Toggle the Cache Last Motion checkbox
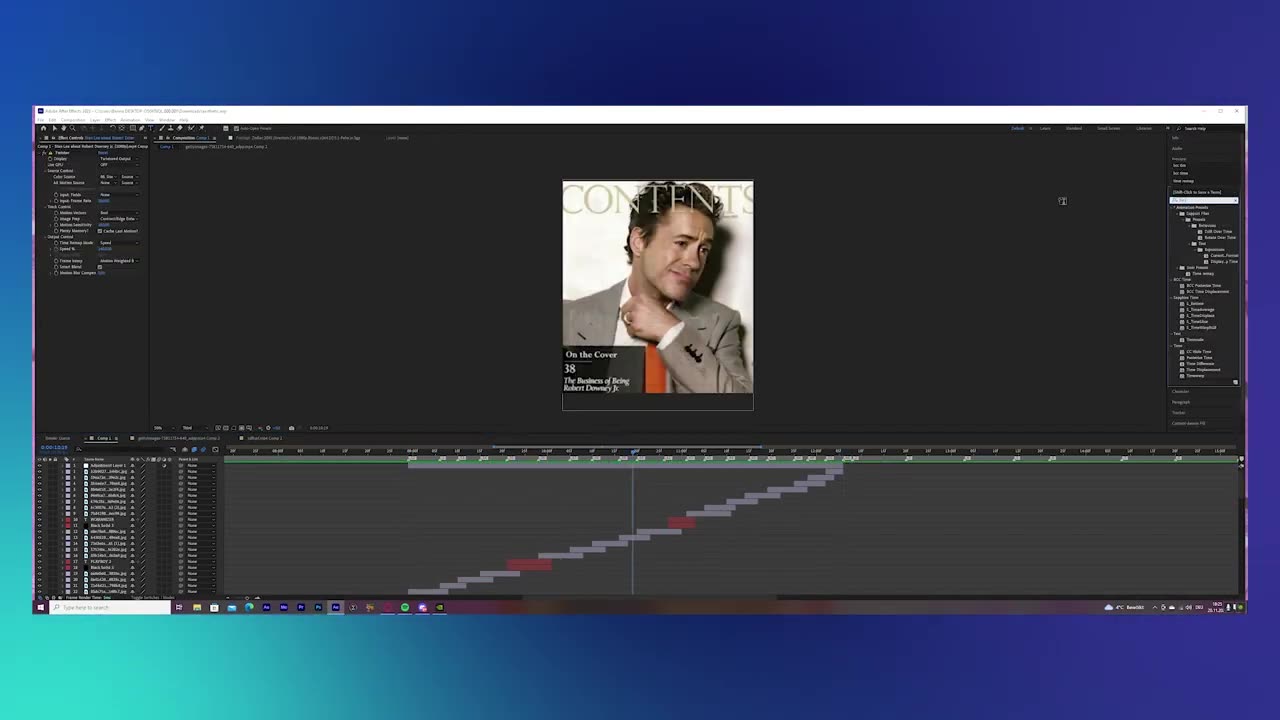The width and height of the screenshot is (1280, 720). 100,231
